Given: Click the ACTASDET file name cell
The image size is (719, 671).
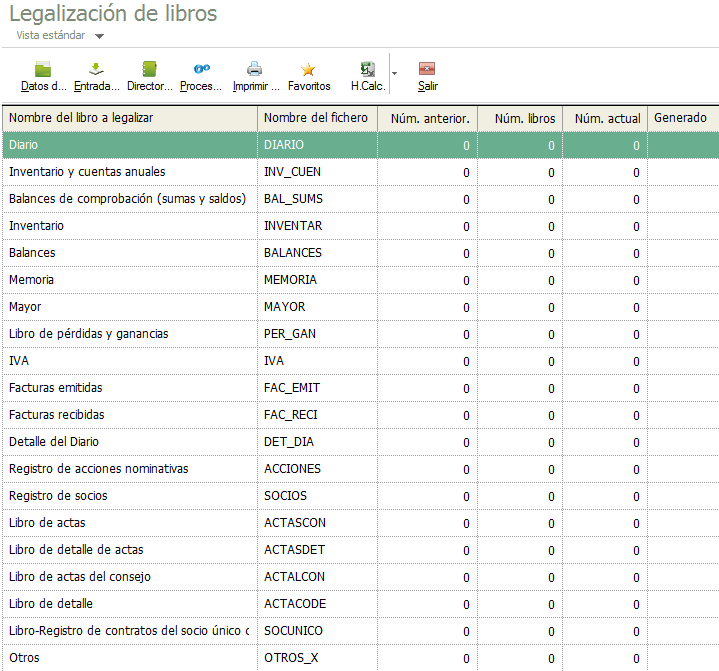Looking at the screenshot, I should click(x=317, y=550).
